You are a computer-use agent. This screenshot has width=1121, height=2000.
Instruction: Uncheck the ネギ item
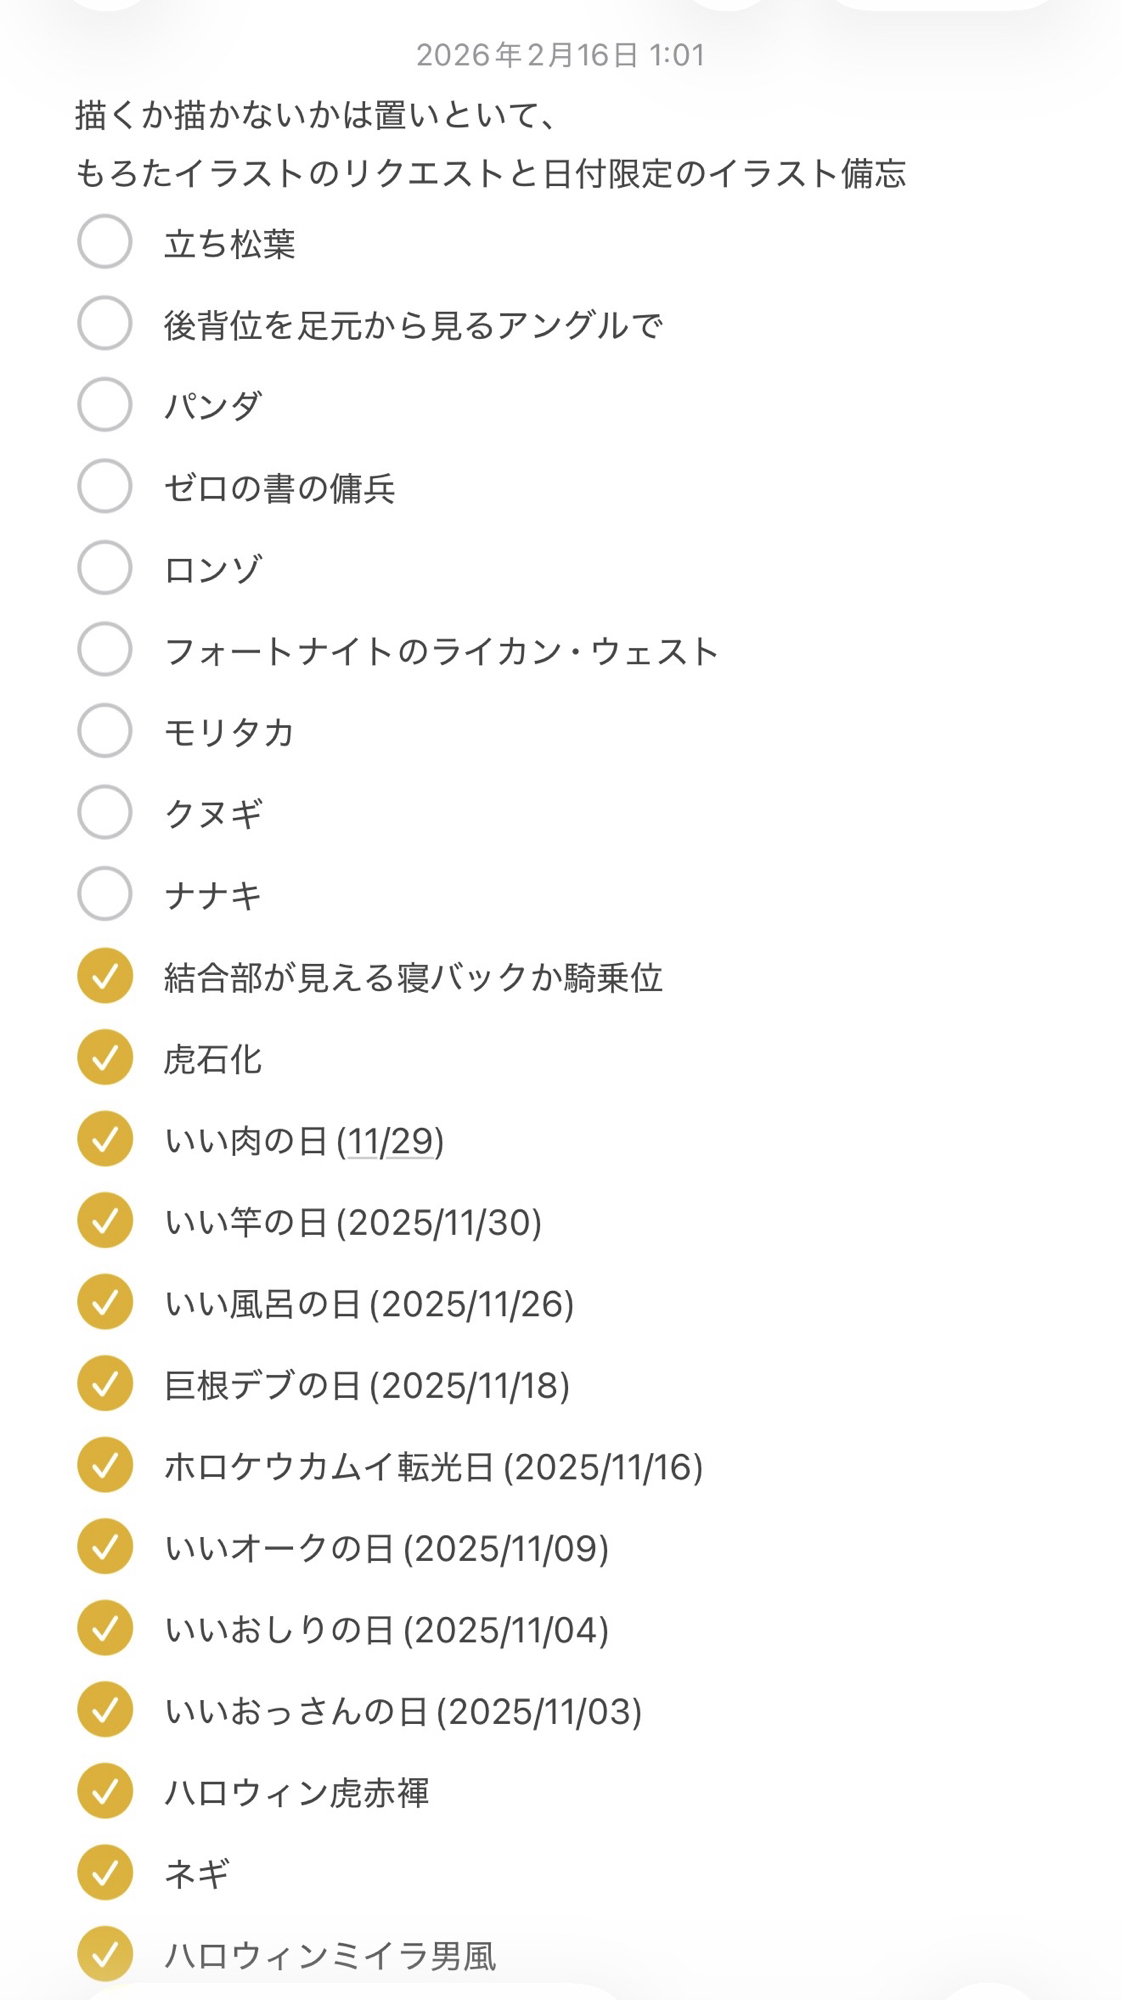click(105, 1873)
